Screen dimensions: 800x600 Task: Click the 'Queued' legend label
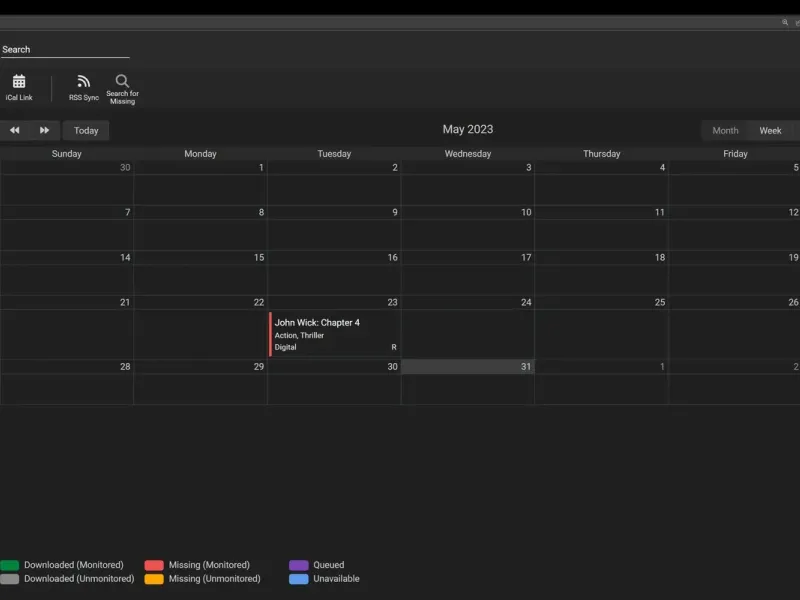pos(329,565)
